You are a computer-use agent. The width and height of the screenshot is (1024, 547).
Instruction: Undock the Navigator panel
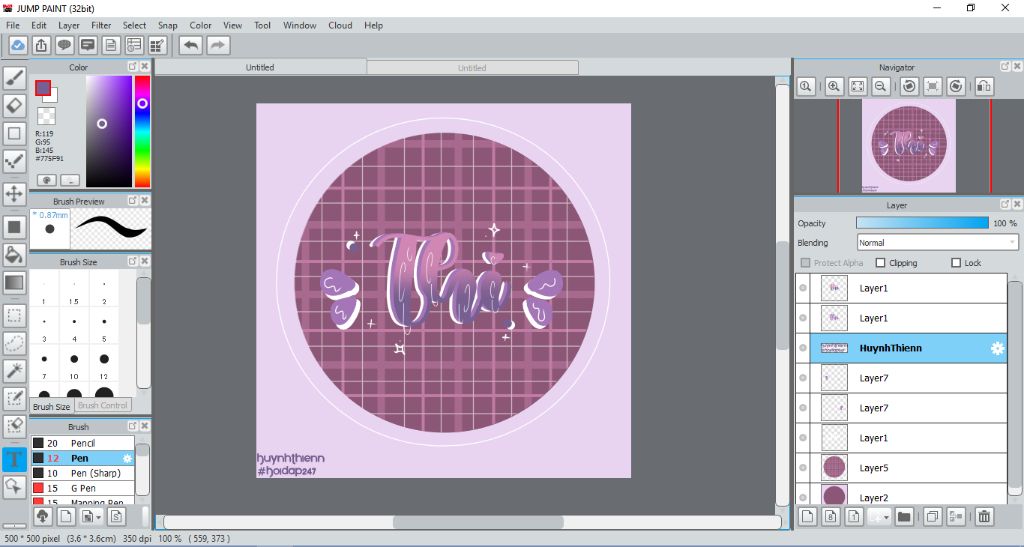(x=1005, y=67)
